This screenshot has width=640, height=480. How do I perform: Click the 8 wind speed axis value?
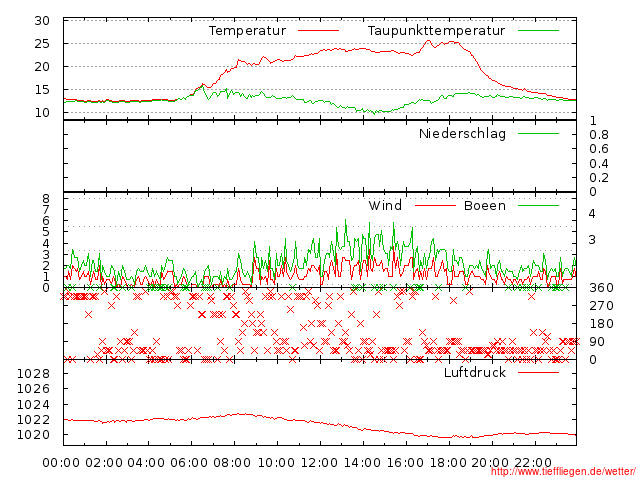(46, 199)
